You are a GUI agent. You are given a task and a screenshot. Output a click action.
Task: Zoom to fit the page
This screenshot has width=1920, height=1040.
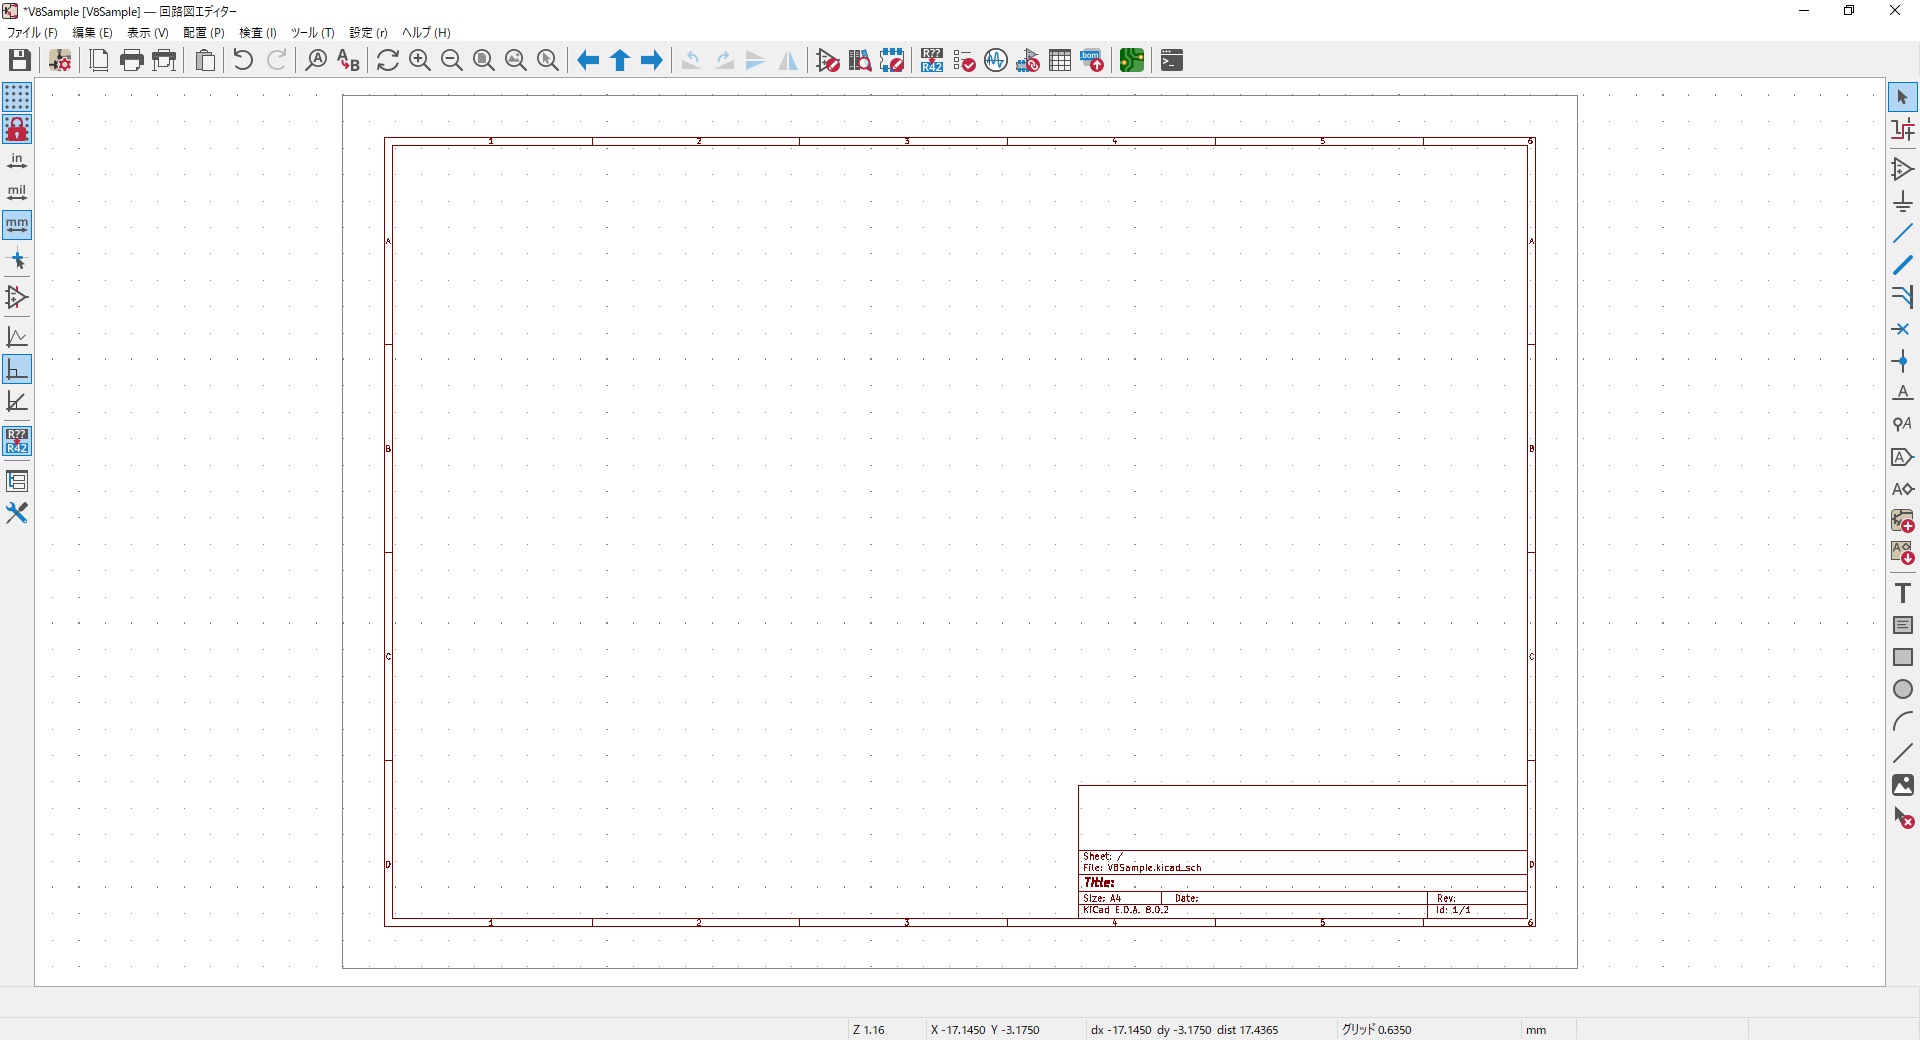(x=483, y=60)
